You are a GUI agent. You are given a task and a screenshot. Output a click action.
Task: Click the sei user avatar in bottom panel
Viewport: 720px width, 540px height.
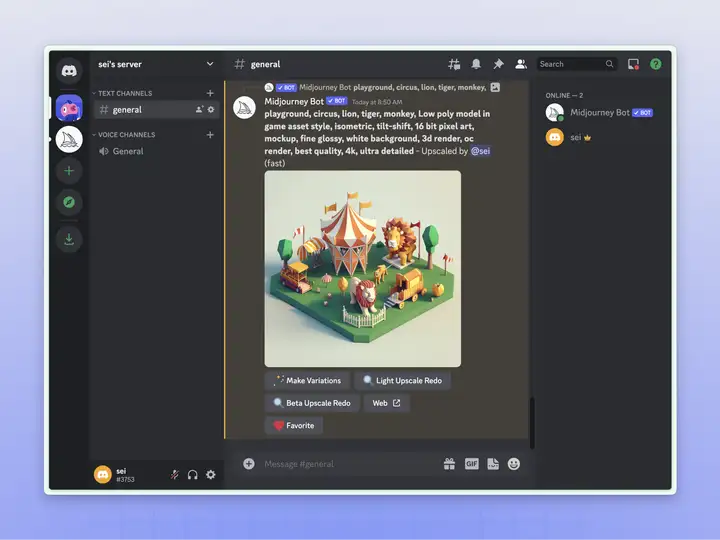point(103,474)
